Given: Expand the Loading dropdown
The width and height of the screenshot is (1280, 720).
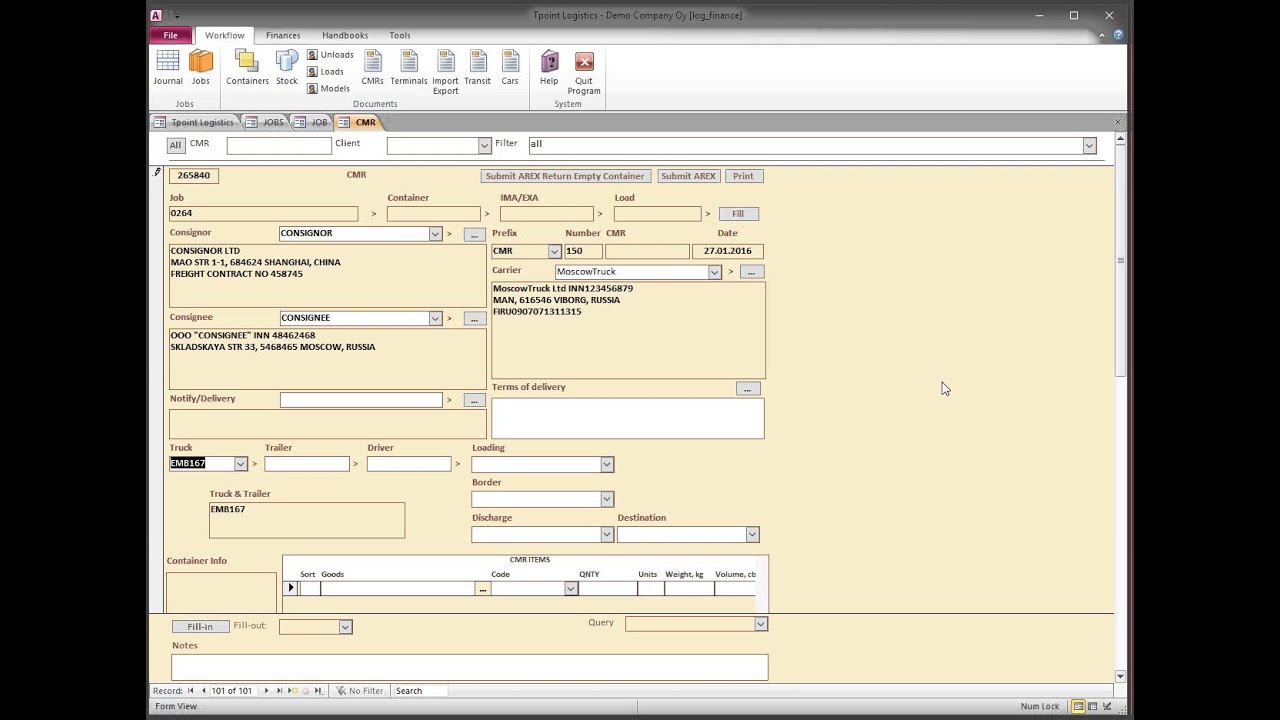Looking at the screenshot, I should (606, 465).
